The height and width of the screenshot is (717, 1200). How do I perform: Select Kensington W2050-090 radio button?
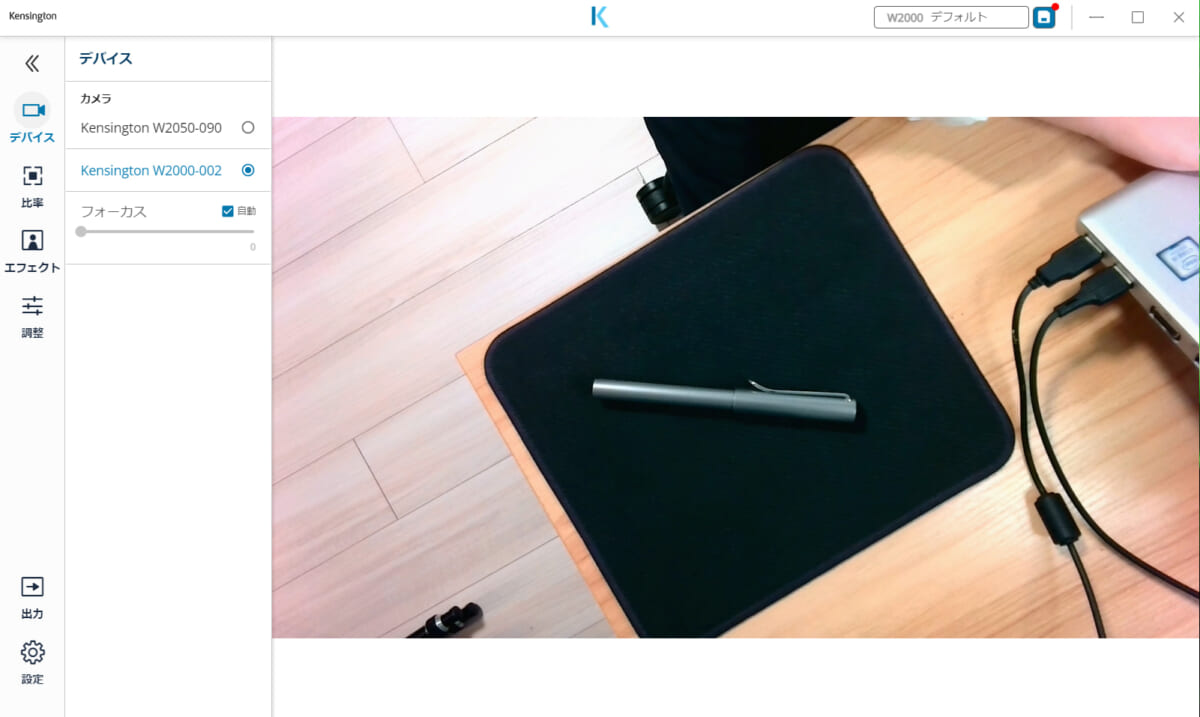pos(248,128)
